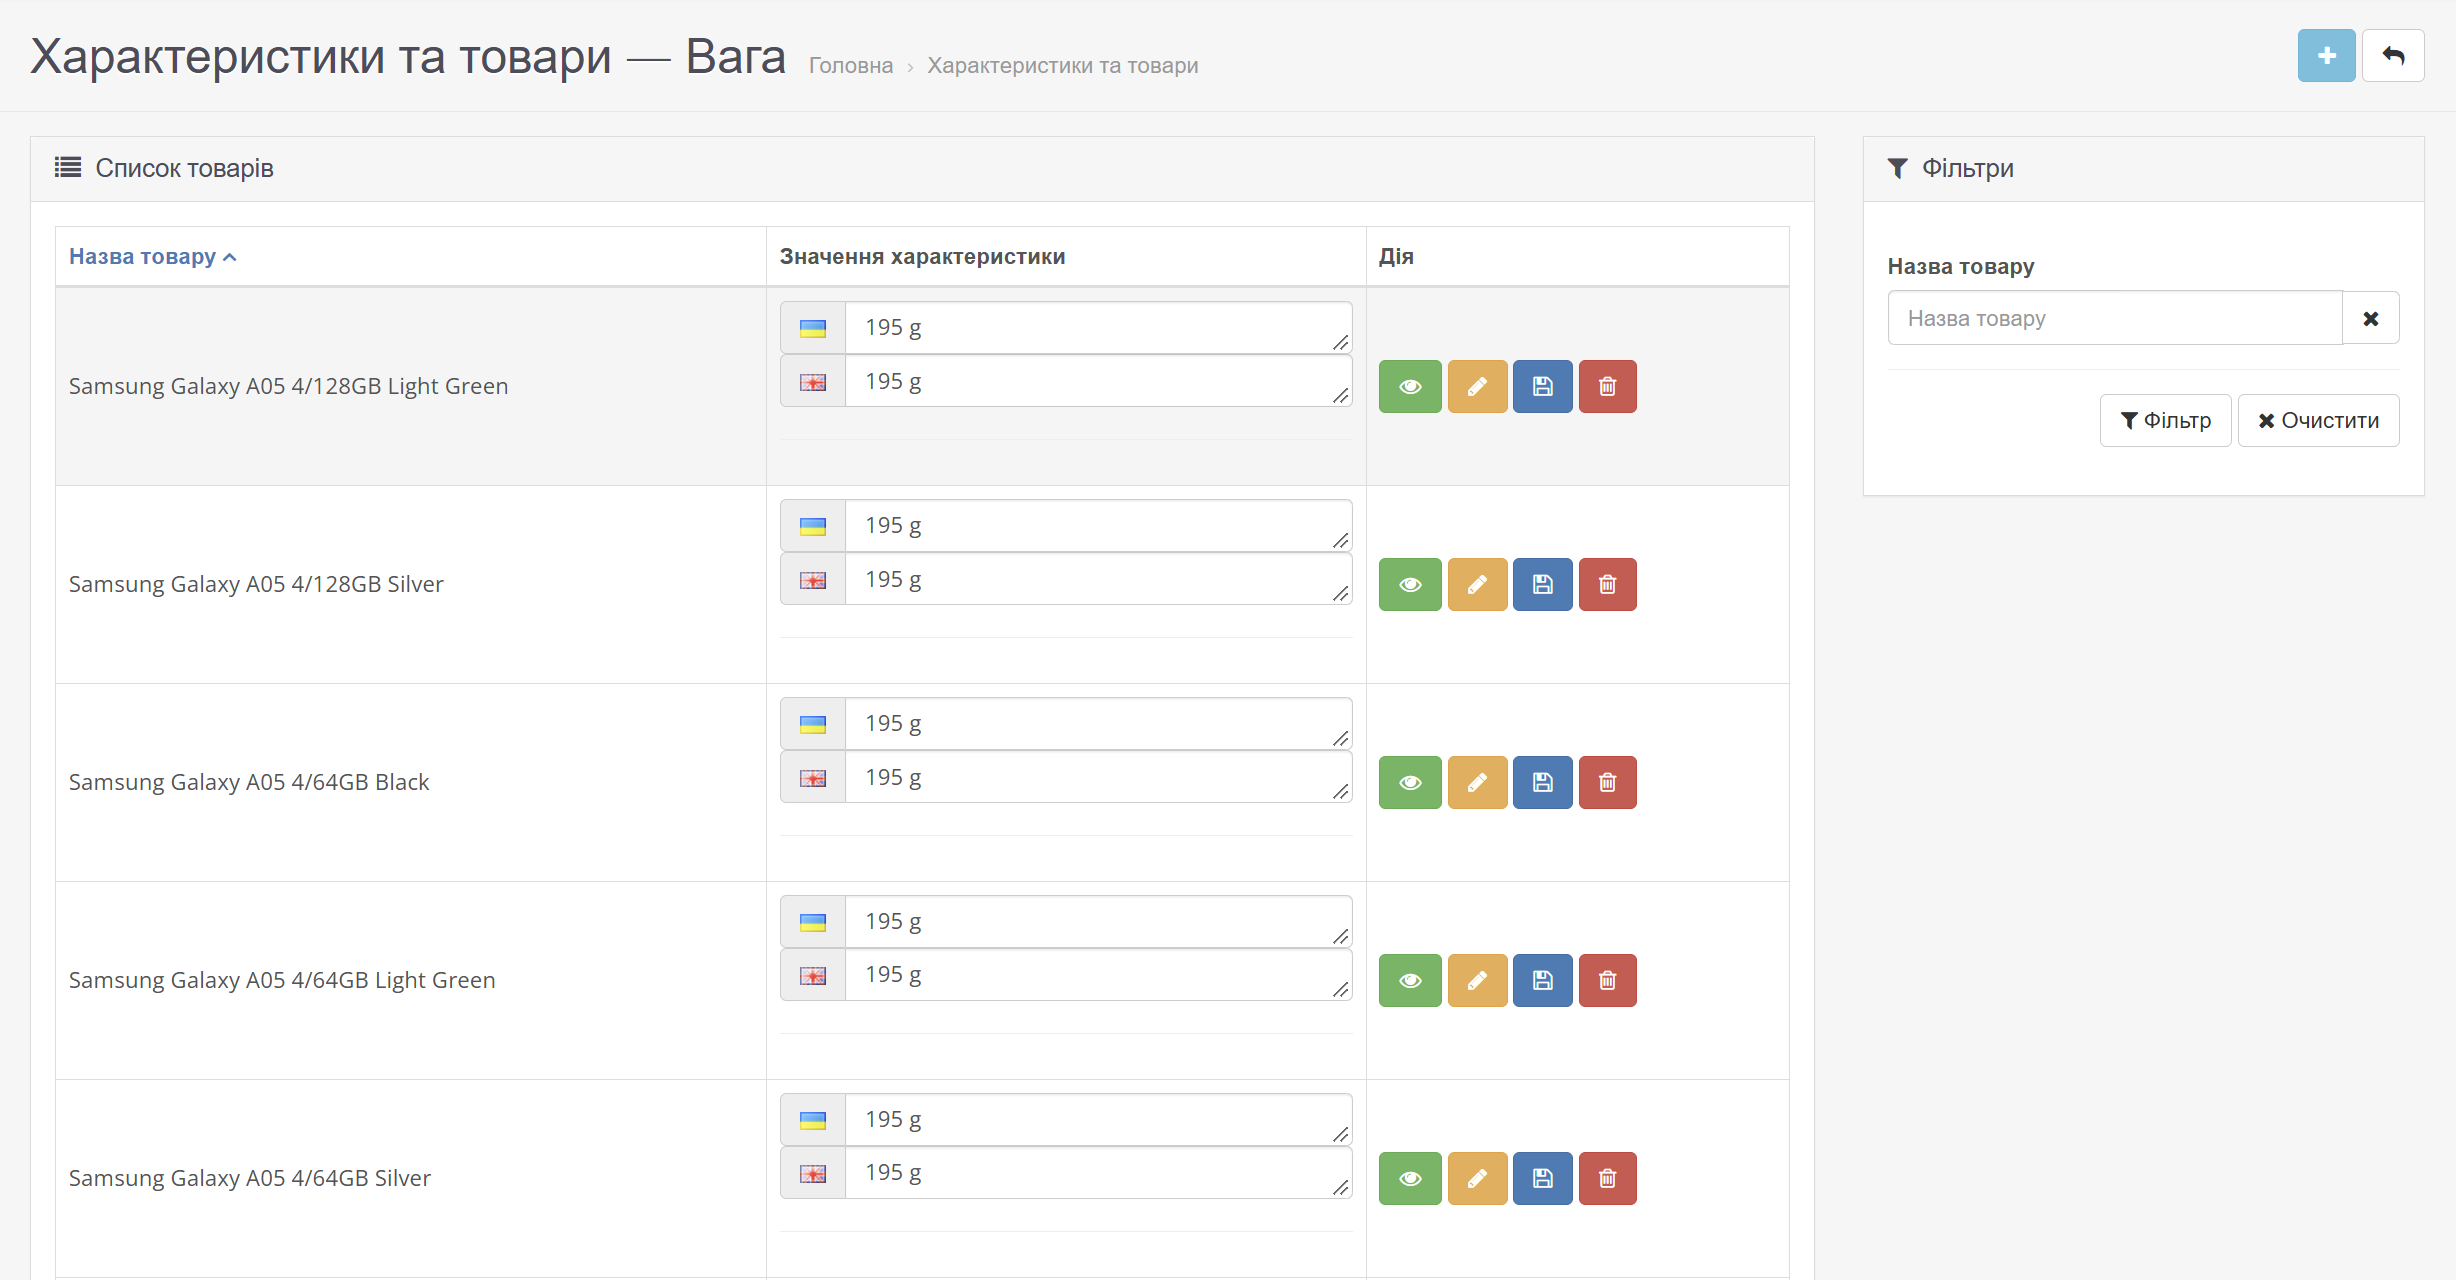
Task: Delete Samsung Galaxy A05 4/64GB Light Green row
Action: pos(1608,980)
